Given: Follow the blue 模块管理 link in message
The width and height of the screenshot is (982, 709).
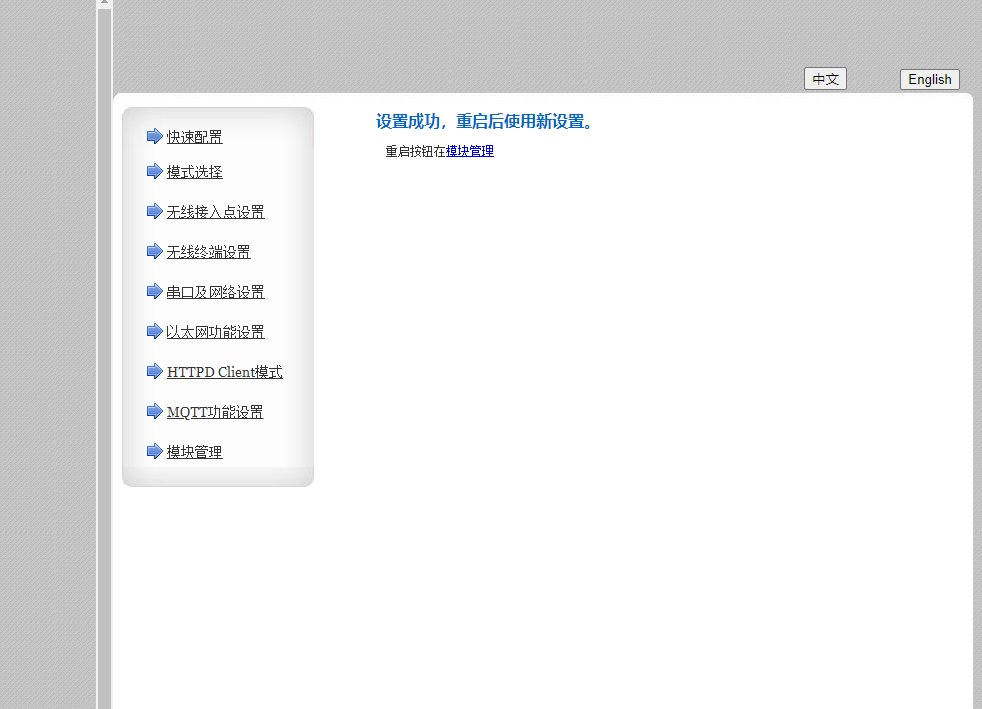Looking at the screenshot, I should (x=470, y=151).
